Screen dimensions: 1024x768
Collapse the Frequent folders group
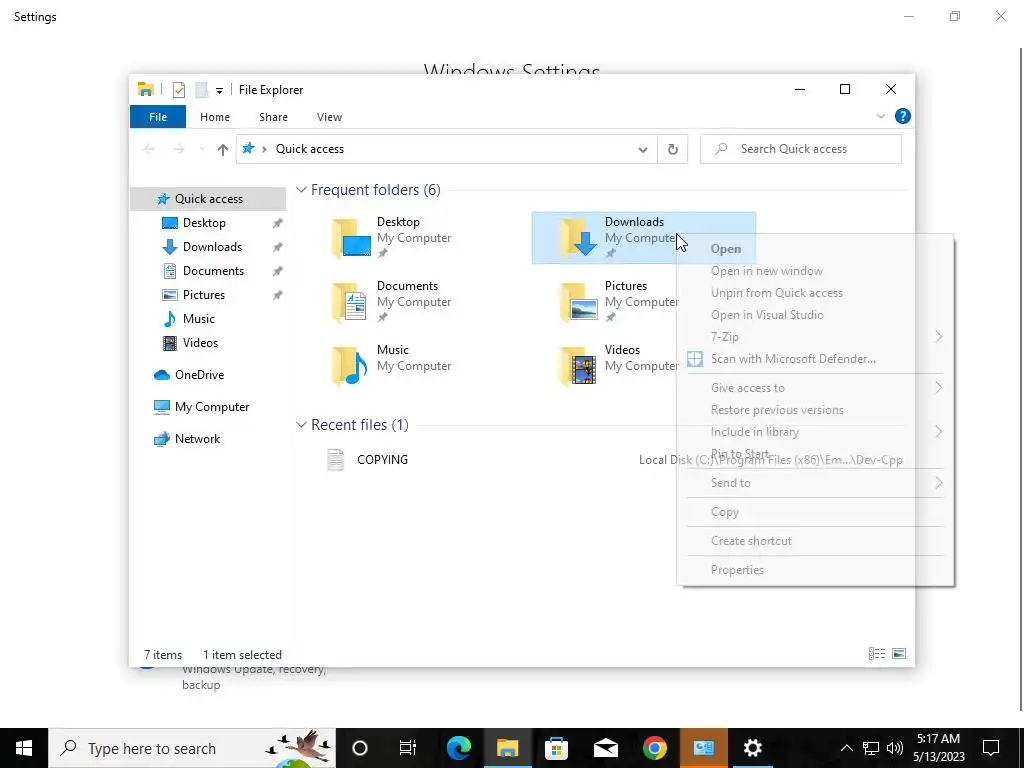(301, 190)
